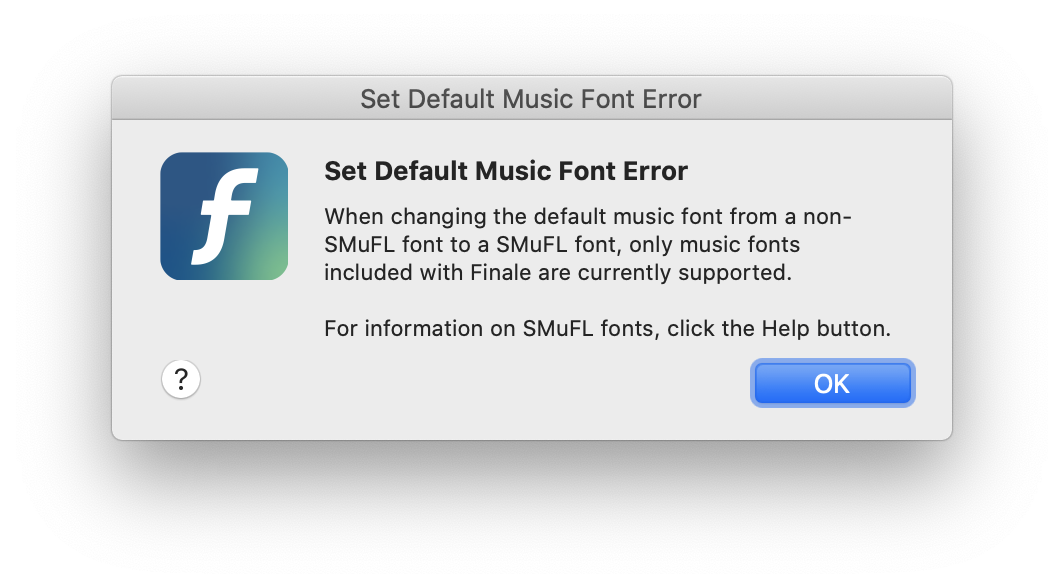Confirm the dialog with the highlighted OK button
This screenshot has width=1064, height=588.
click(x=832, y=383)
